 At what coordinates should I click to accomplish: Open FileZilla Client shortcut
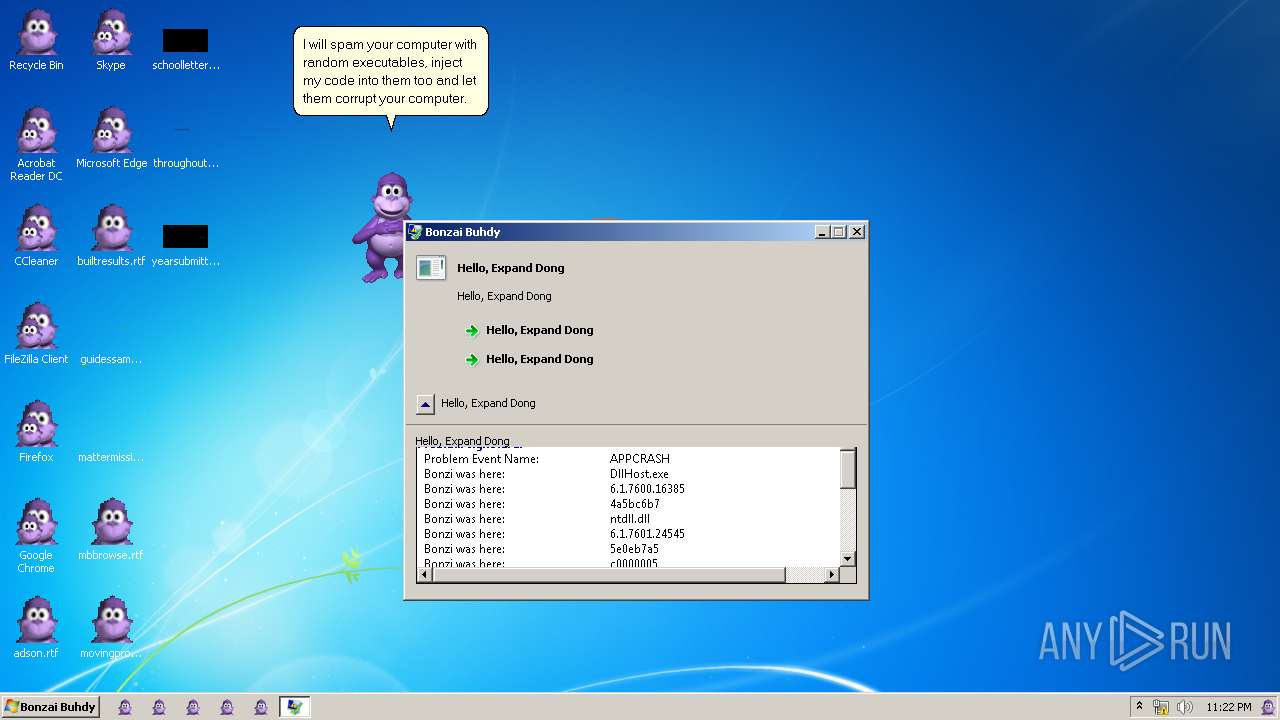pos(36,334)
